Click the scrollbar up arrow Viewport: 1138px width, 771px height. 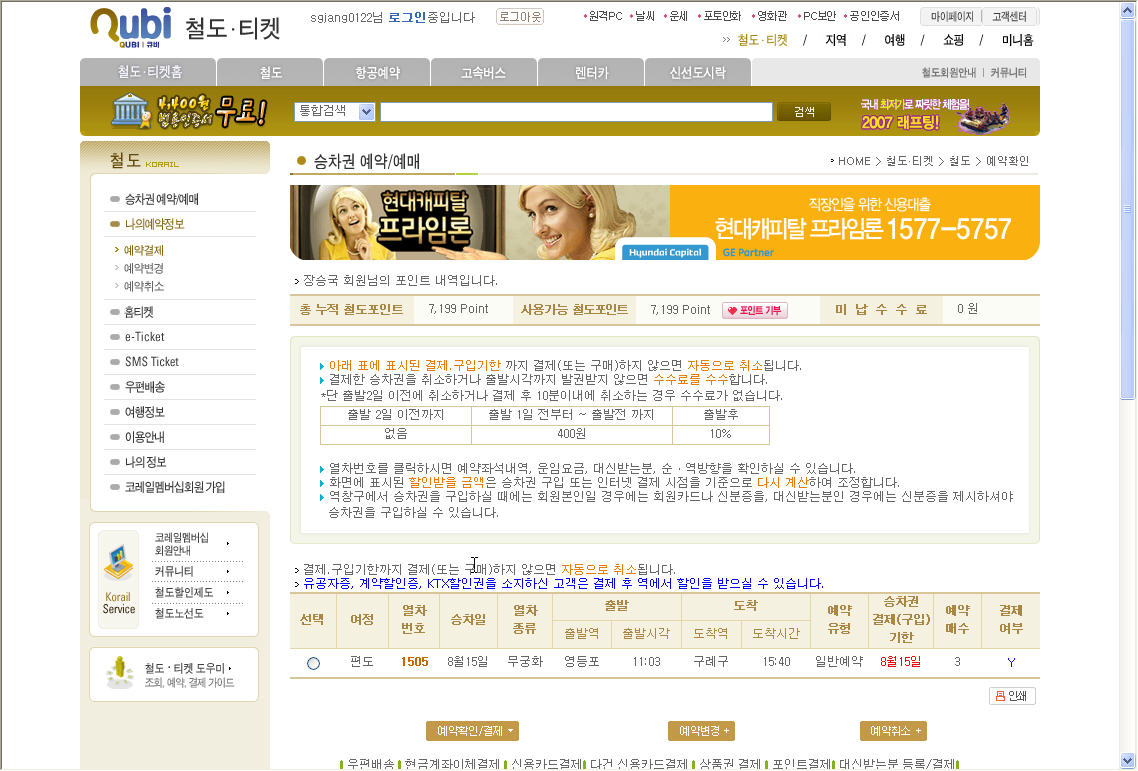pyautogui.click(x=1127, y=11)
